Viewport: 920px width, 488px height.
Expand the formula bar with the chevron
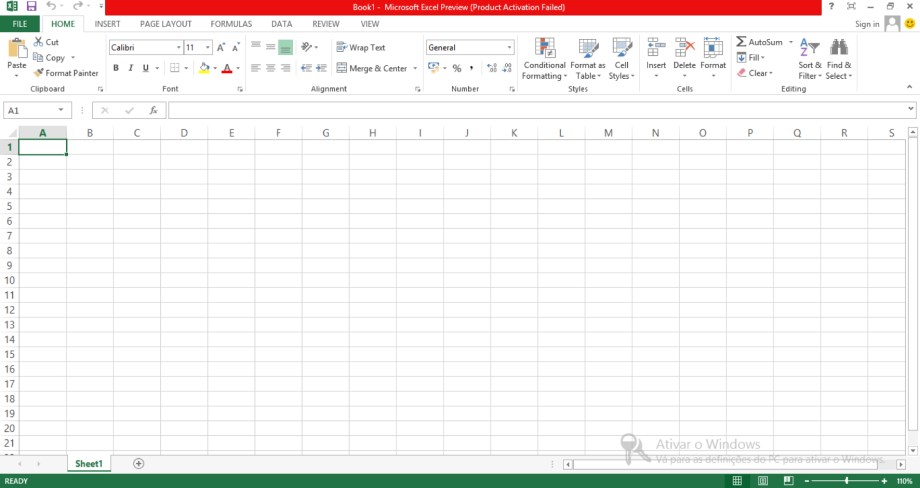click(910, 109)
